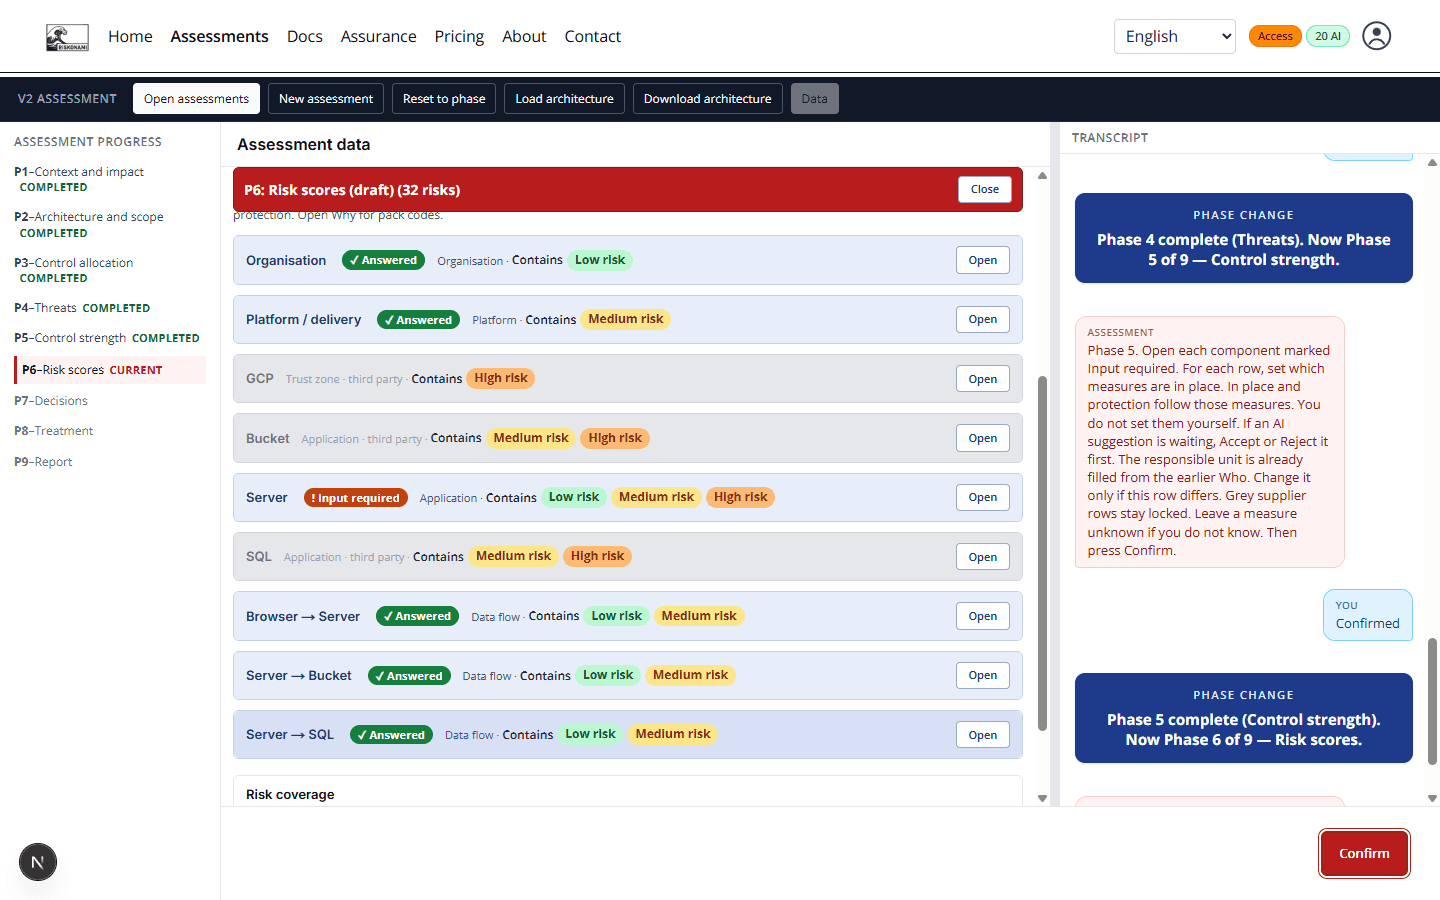1440x900 pixels.
Task: Open the SQL application row
Action: (x=983, y=557)
